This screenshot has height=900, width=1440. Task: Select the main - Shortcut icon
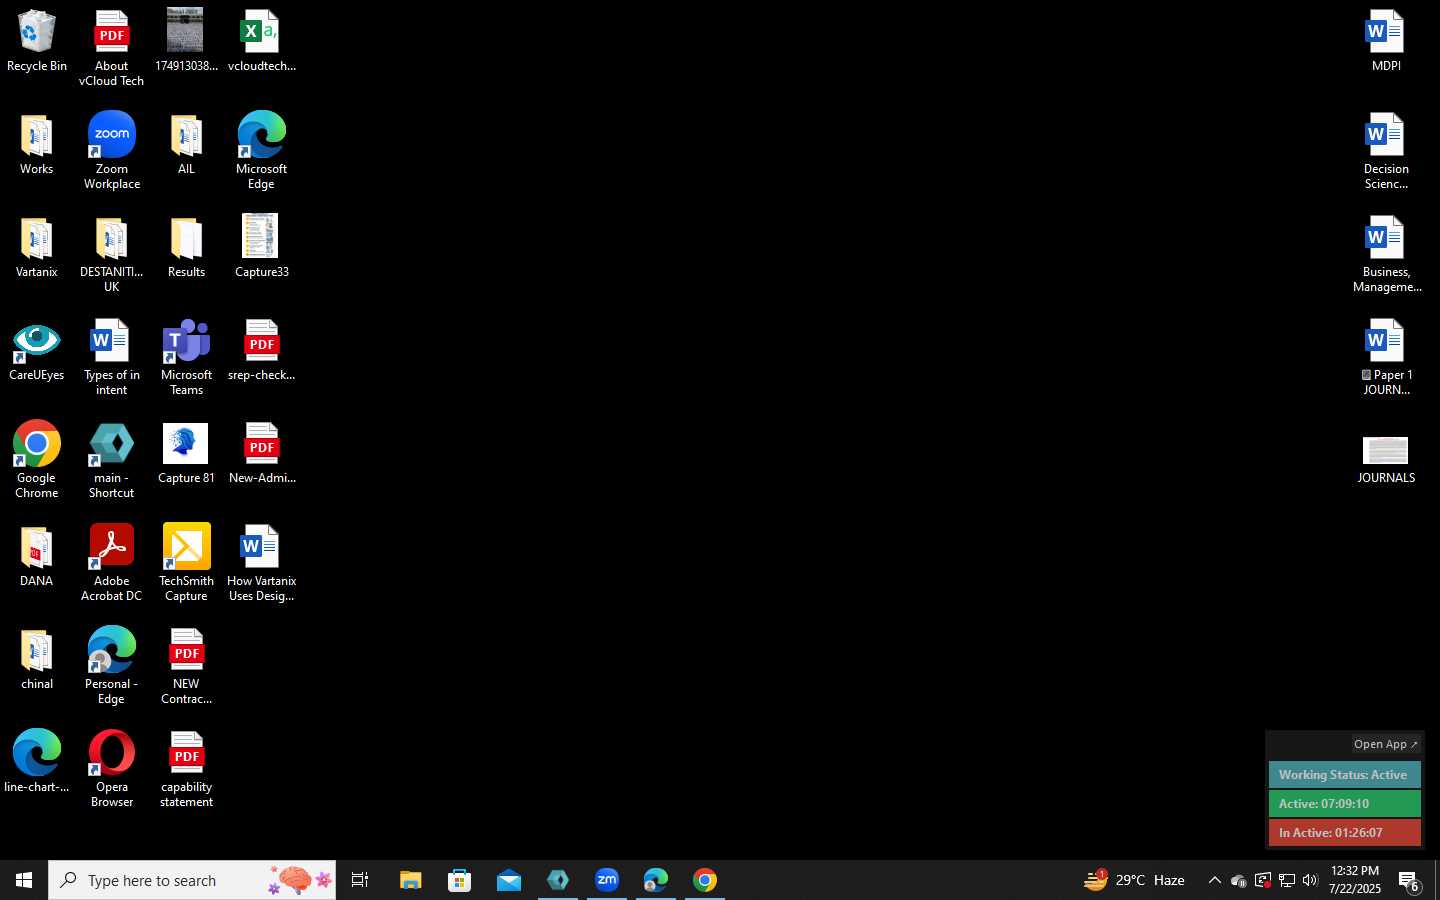coord(111,460)
